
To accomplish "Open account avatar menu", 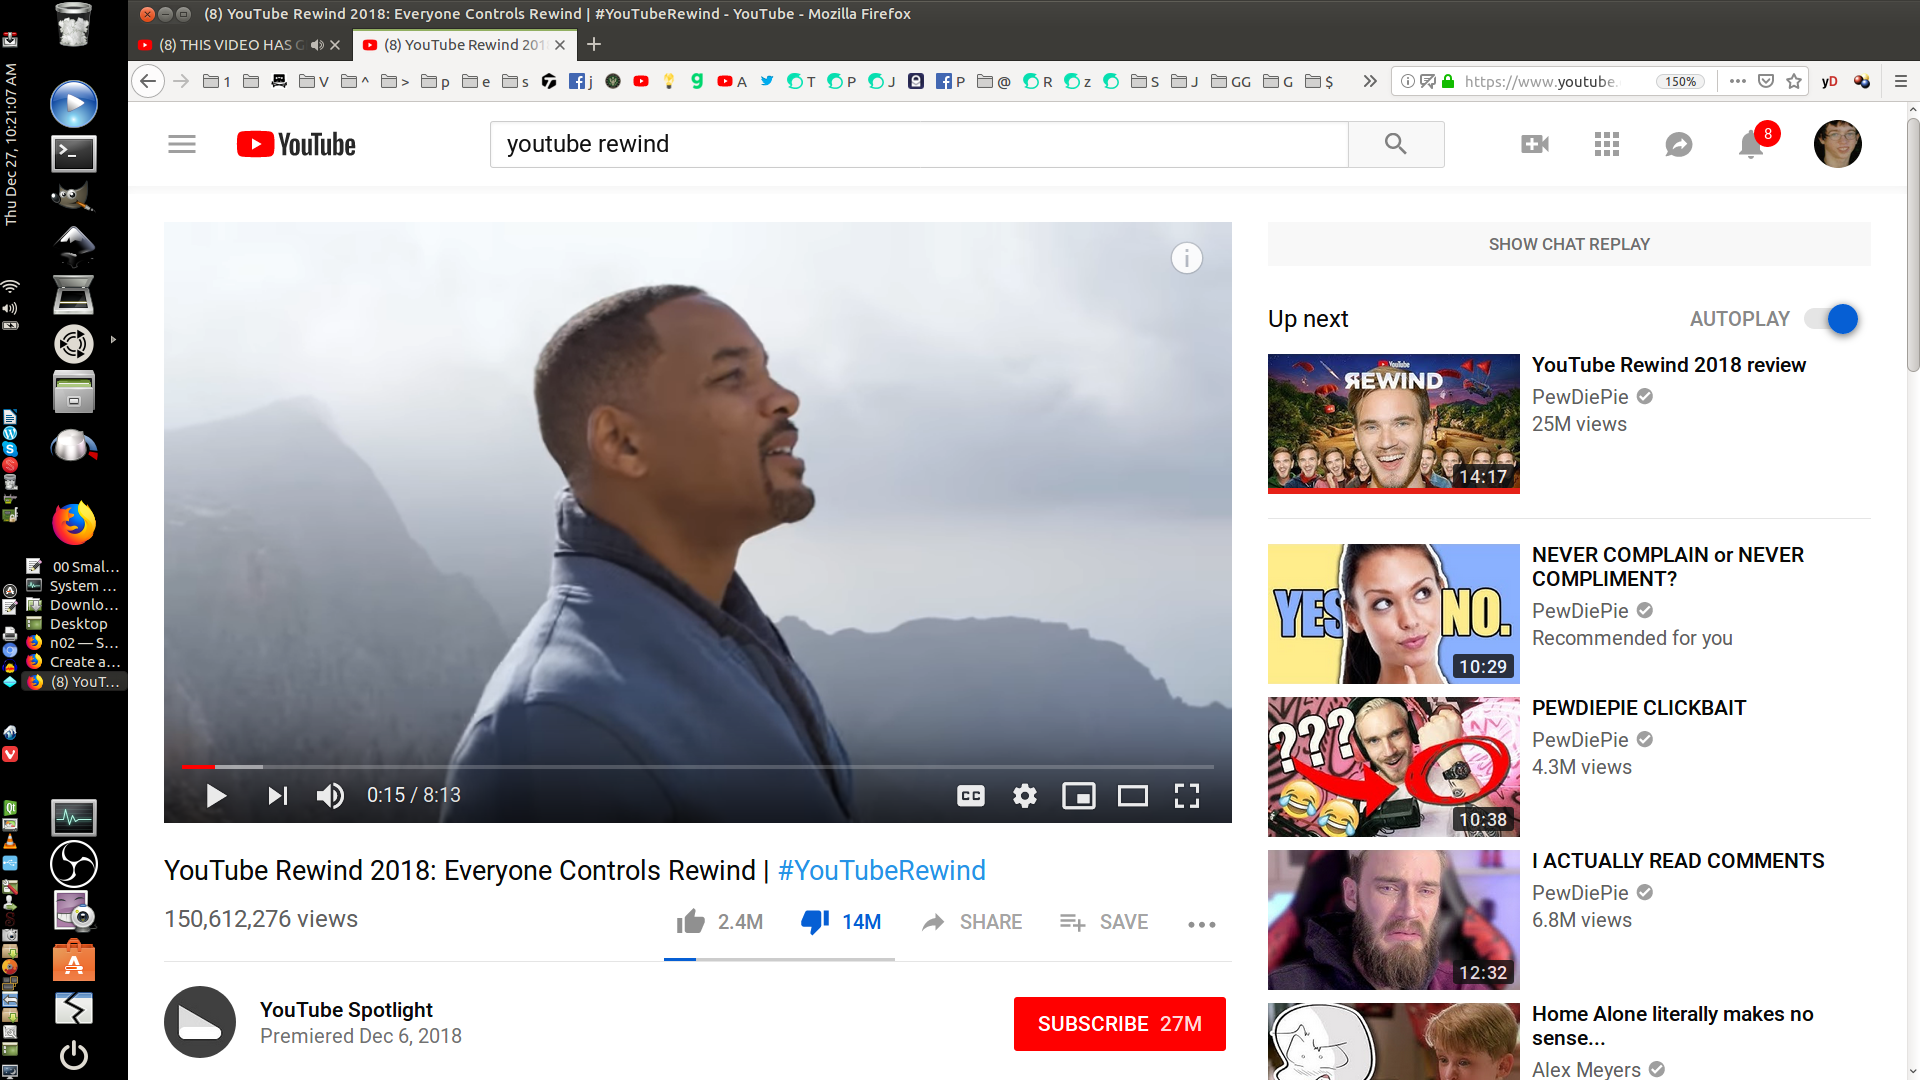I will click(x=1838, y=145).
